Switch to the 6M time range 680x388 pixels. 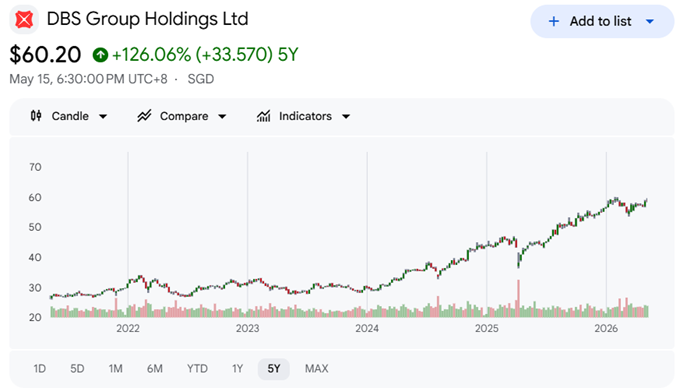(x=154, y=368)
